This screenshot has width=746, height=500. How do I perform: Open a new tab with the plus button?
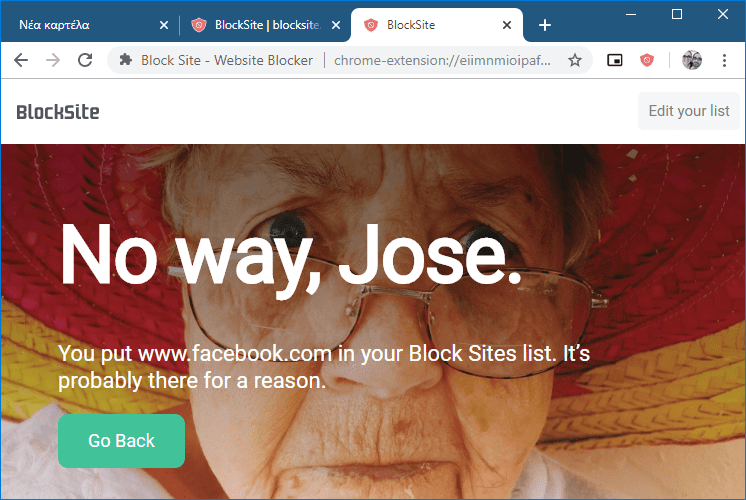pyautogui.click(x=545, y=25)
